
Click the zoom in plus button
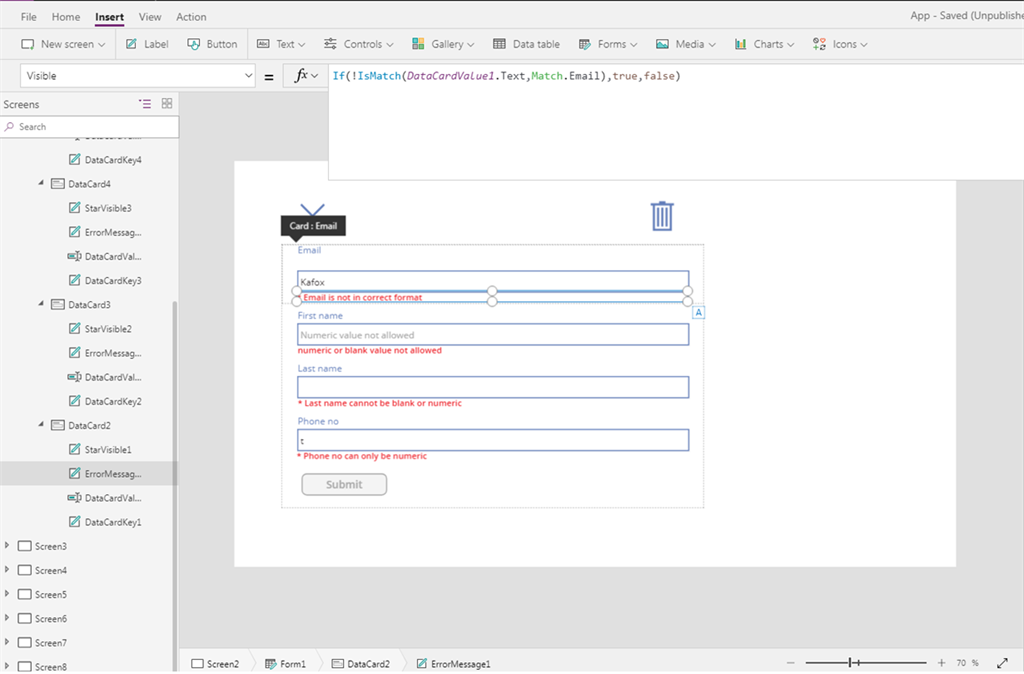(x=941, y=663)
